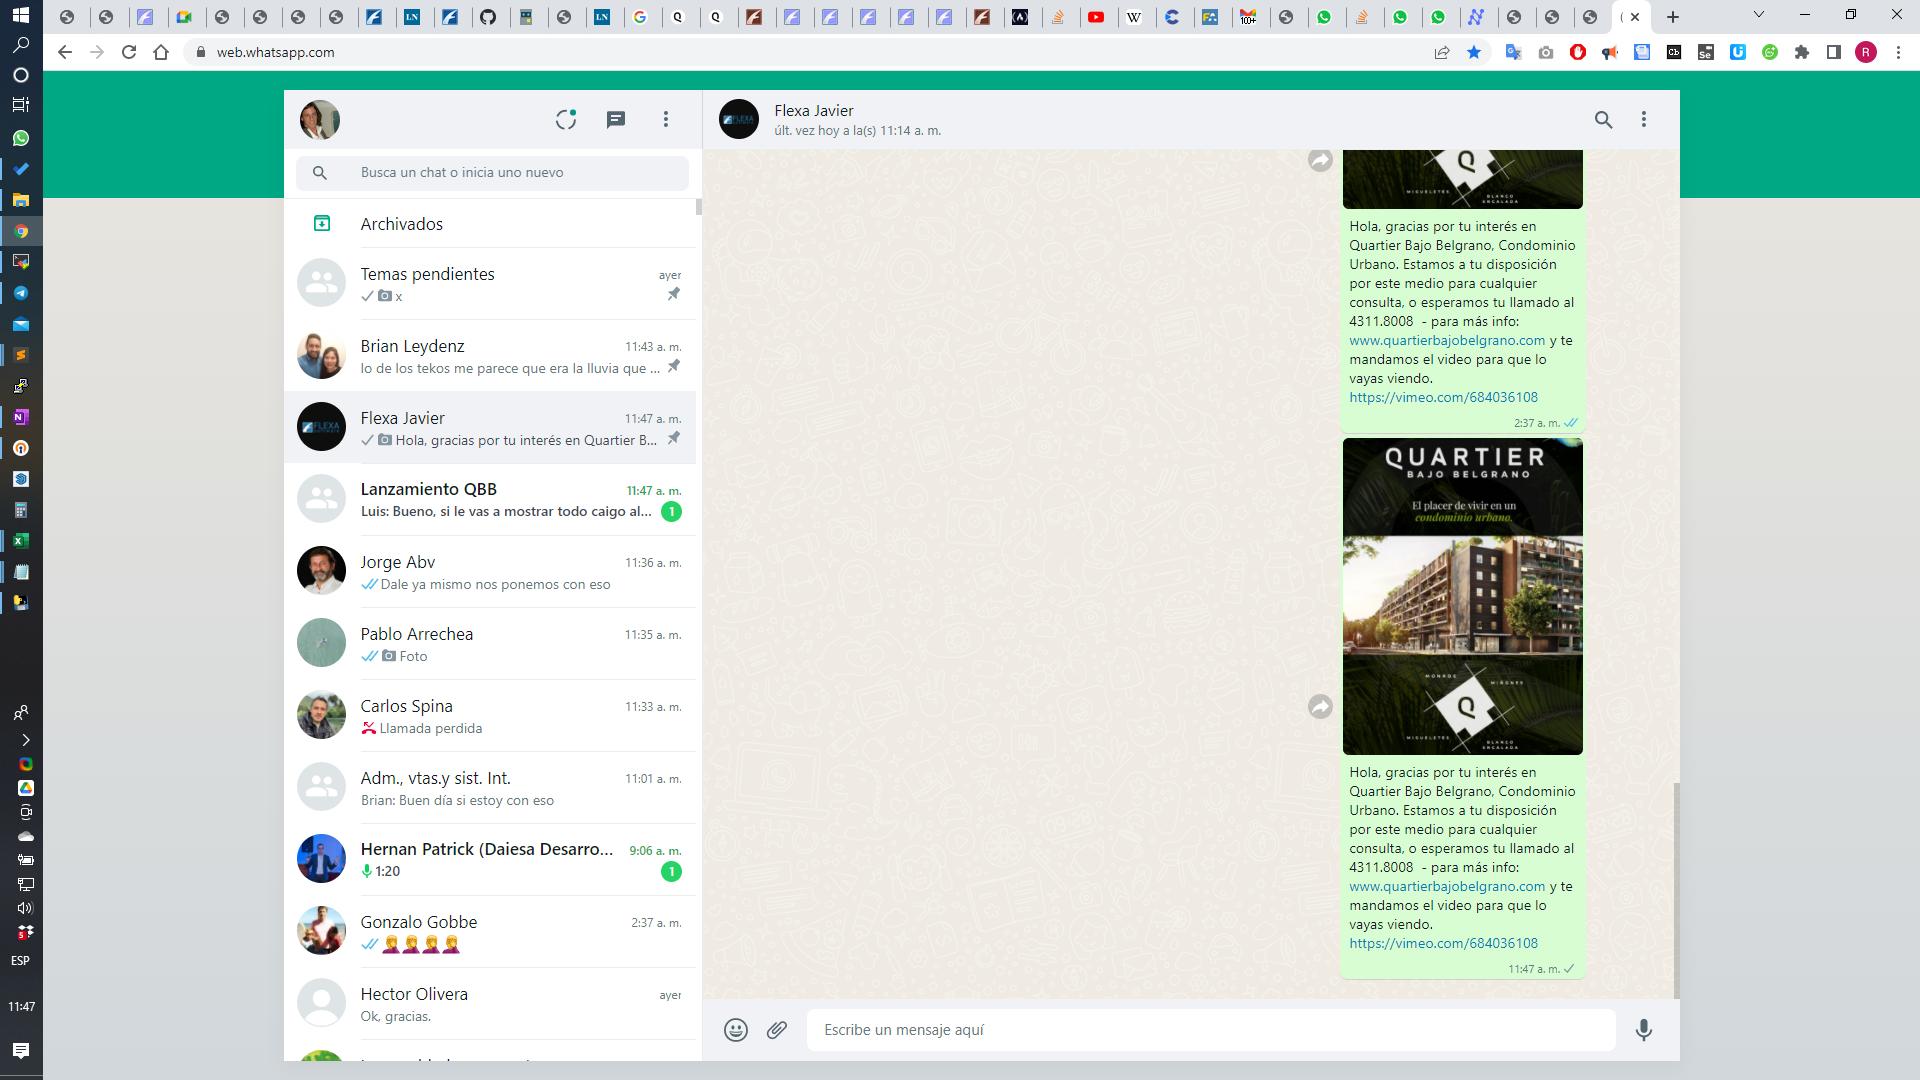Viewport: 1920px width, 1080px height.
Task: Open the Carlos Spina chat with missed call
Action: (490, 716)
